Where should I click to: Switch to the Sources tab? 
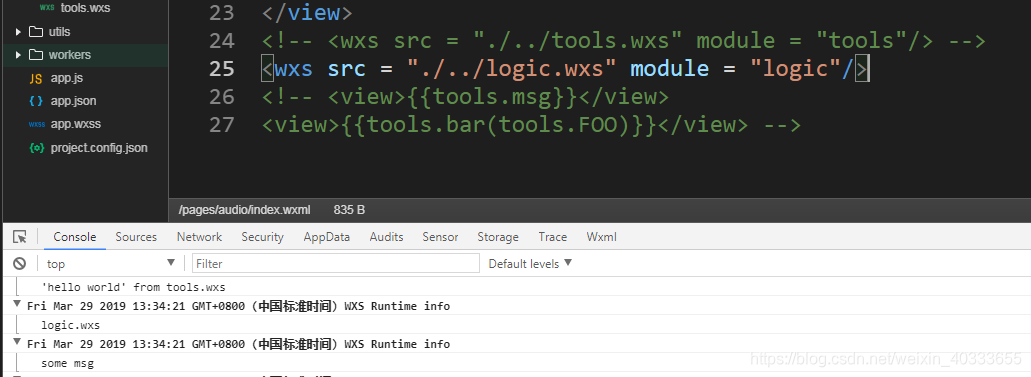[136, 237]
